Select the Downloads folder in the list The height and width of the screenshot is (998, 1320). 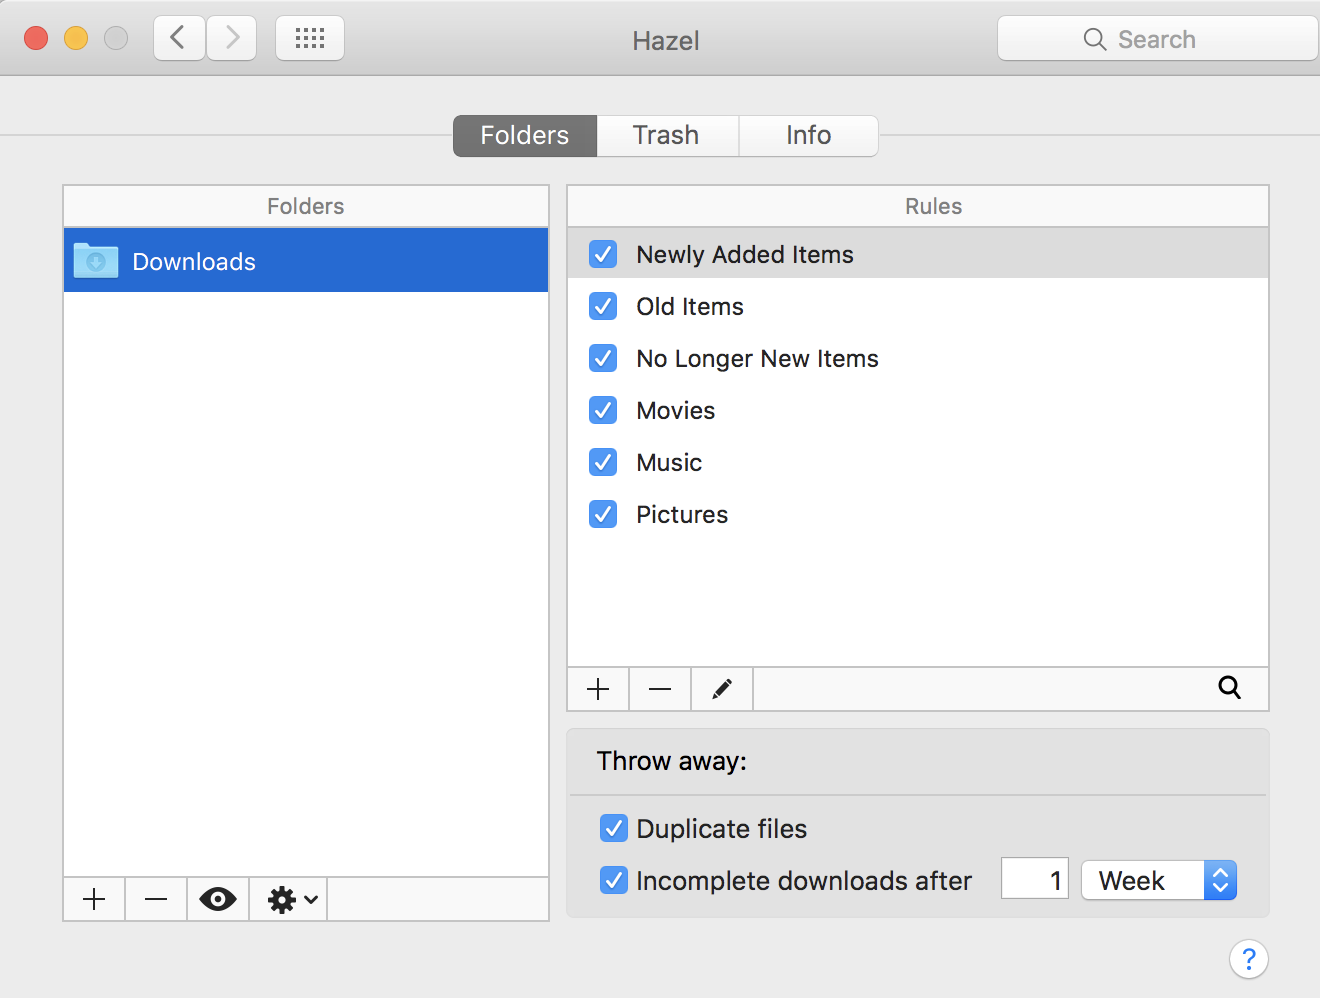point(305,261)
